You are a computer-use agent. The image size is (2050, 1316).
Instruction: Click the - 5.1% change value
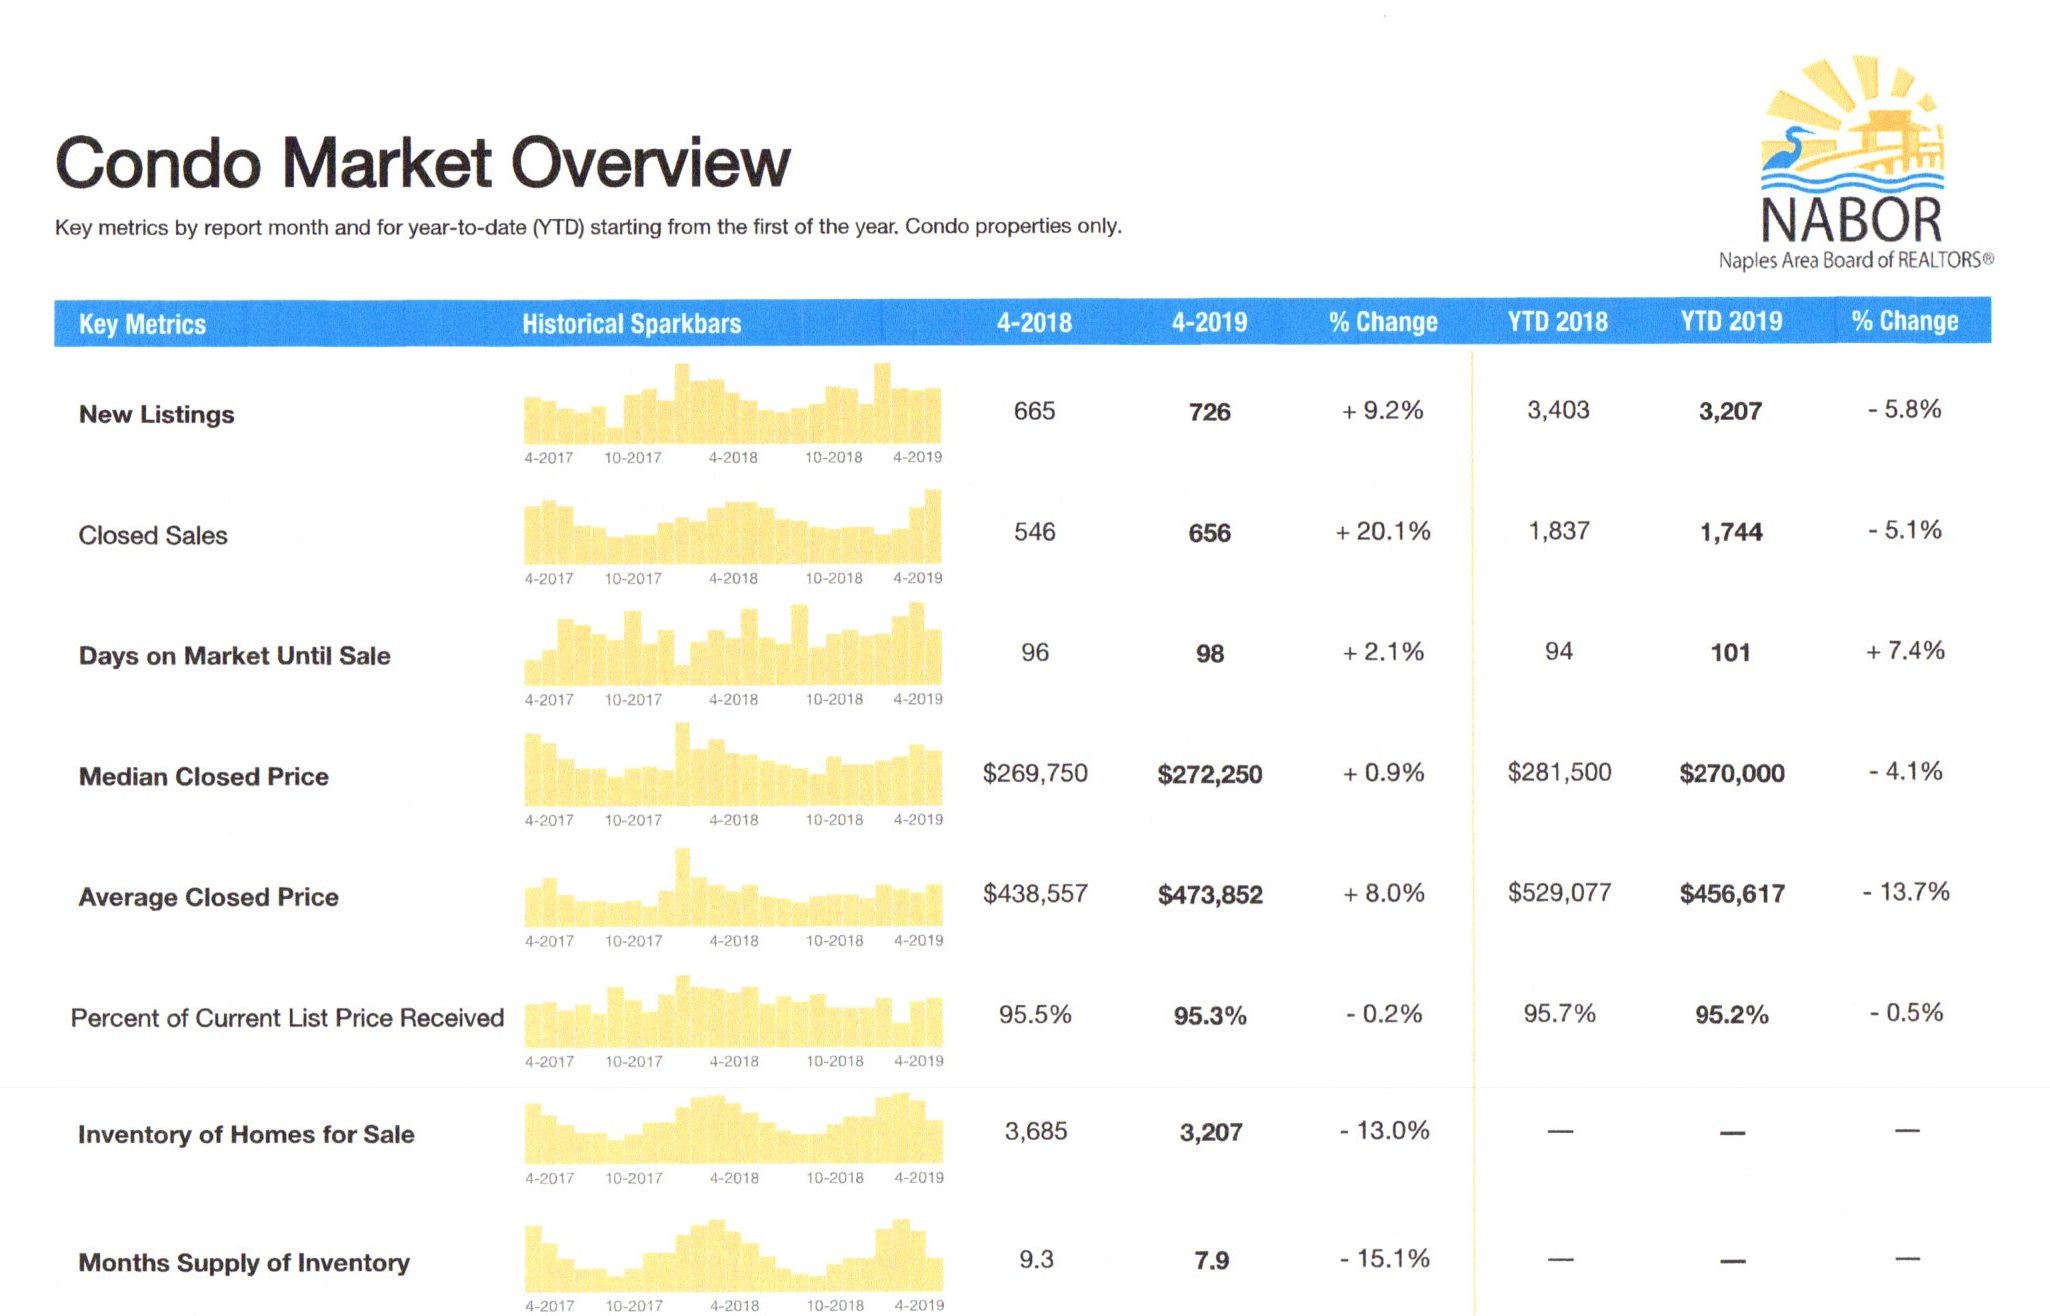point(1905,530)
